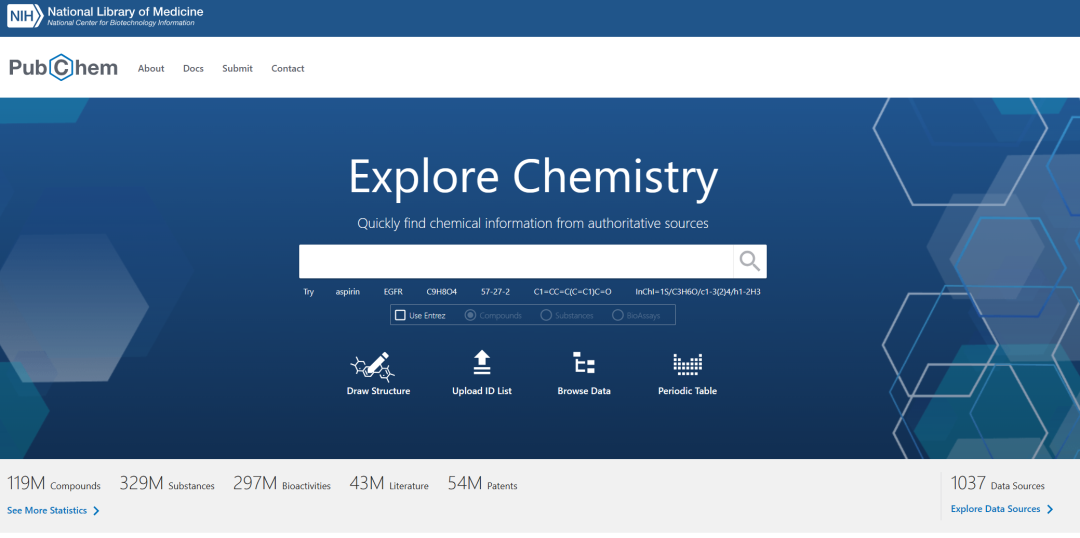Viewport: 1080px width, 538px height.
Task: Click the National Library of Medicine link
Action: pos(125,12)
